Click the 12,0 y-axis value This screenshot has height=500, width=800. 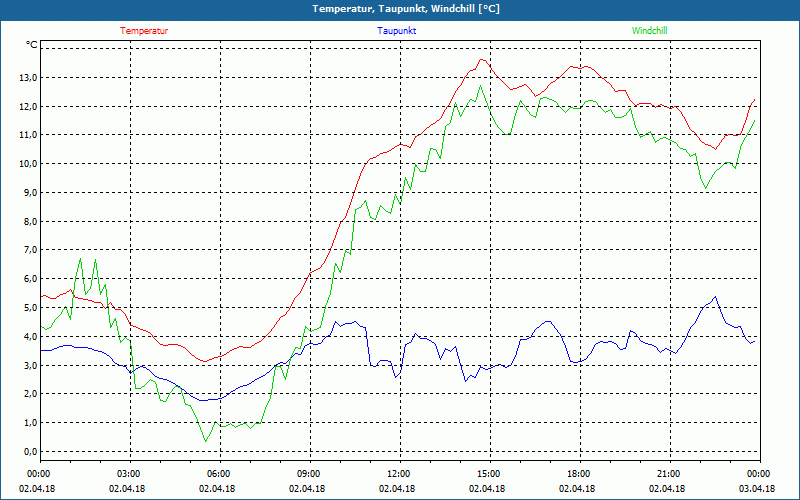(x=28, y=107)
